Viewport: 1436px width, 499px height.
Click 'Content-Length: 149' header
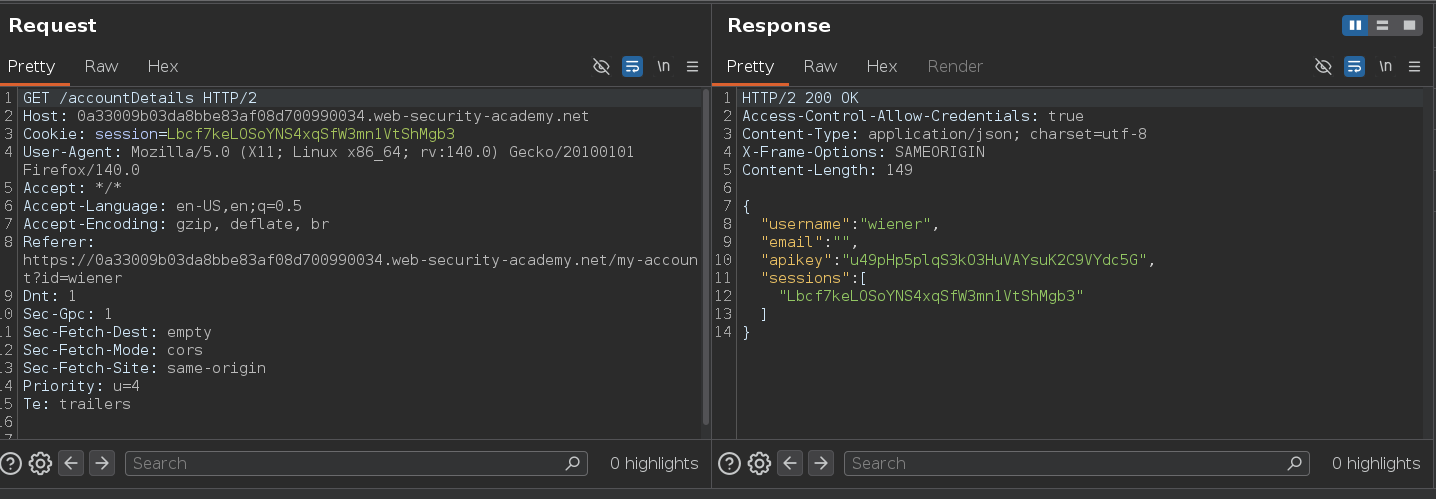[827, 170]
